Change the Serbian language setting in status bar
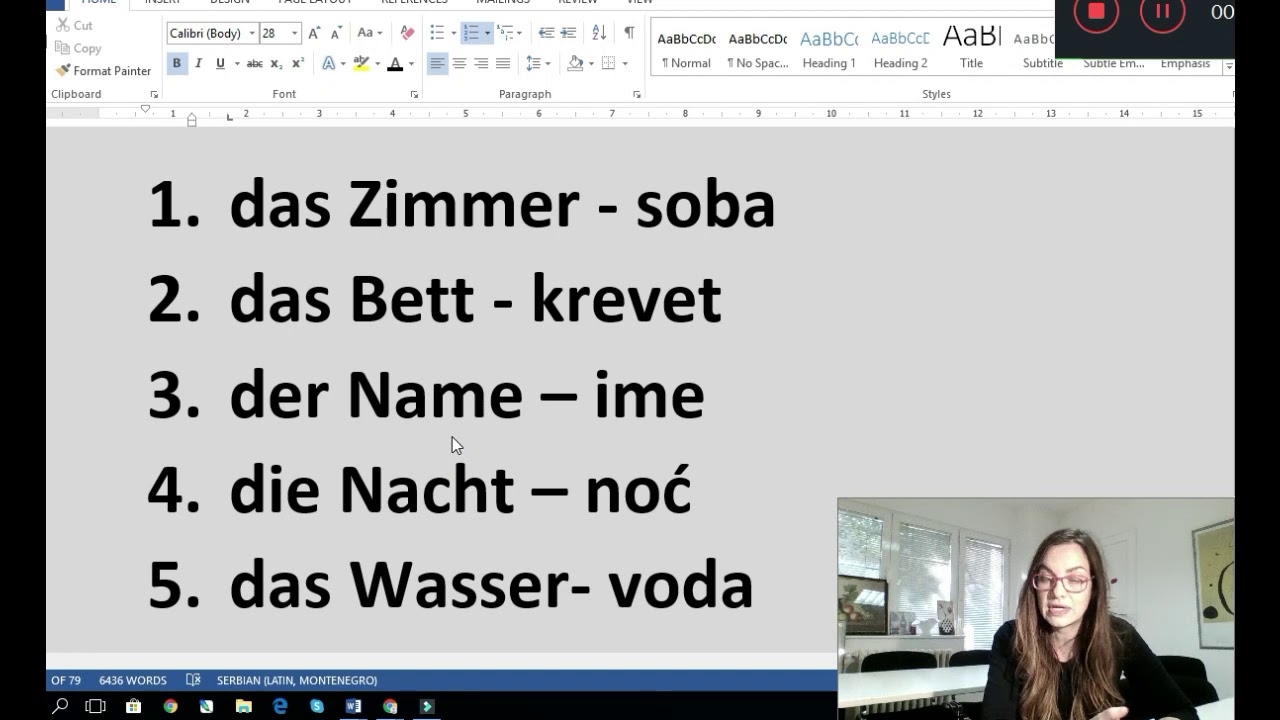Image resolution: width=1280 pixels, height=720 pixels. 297,680
